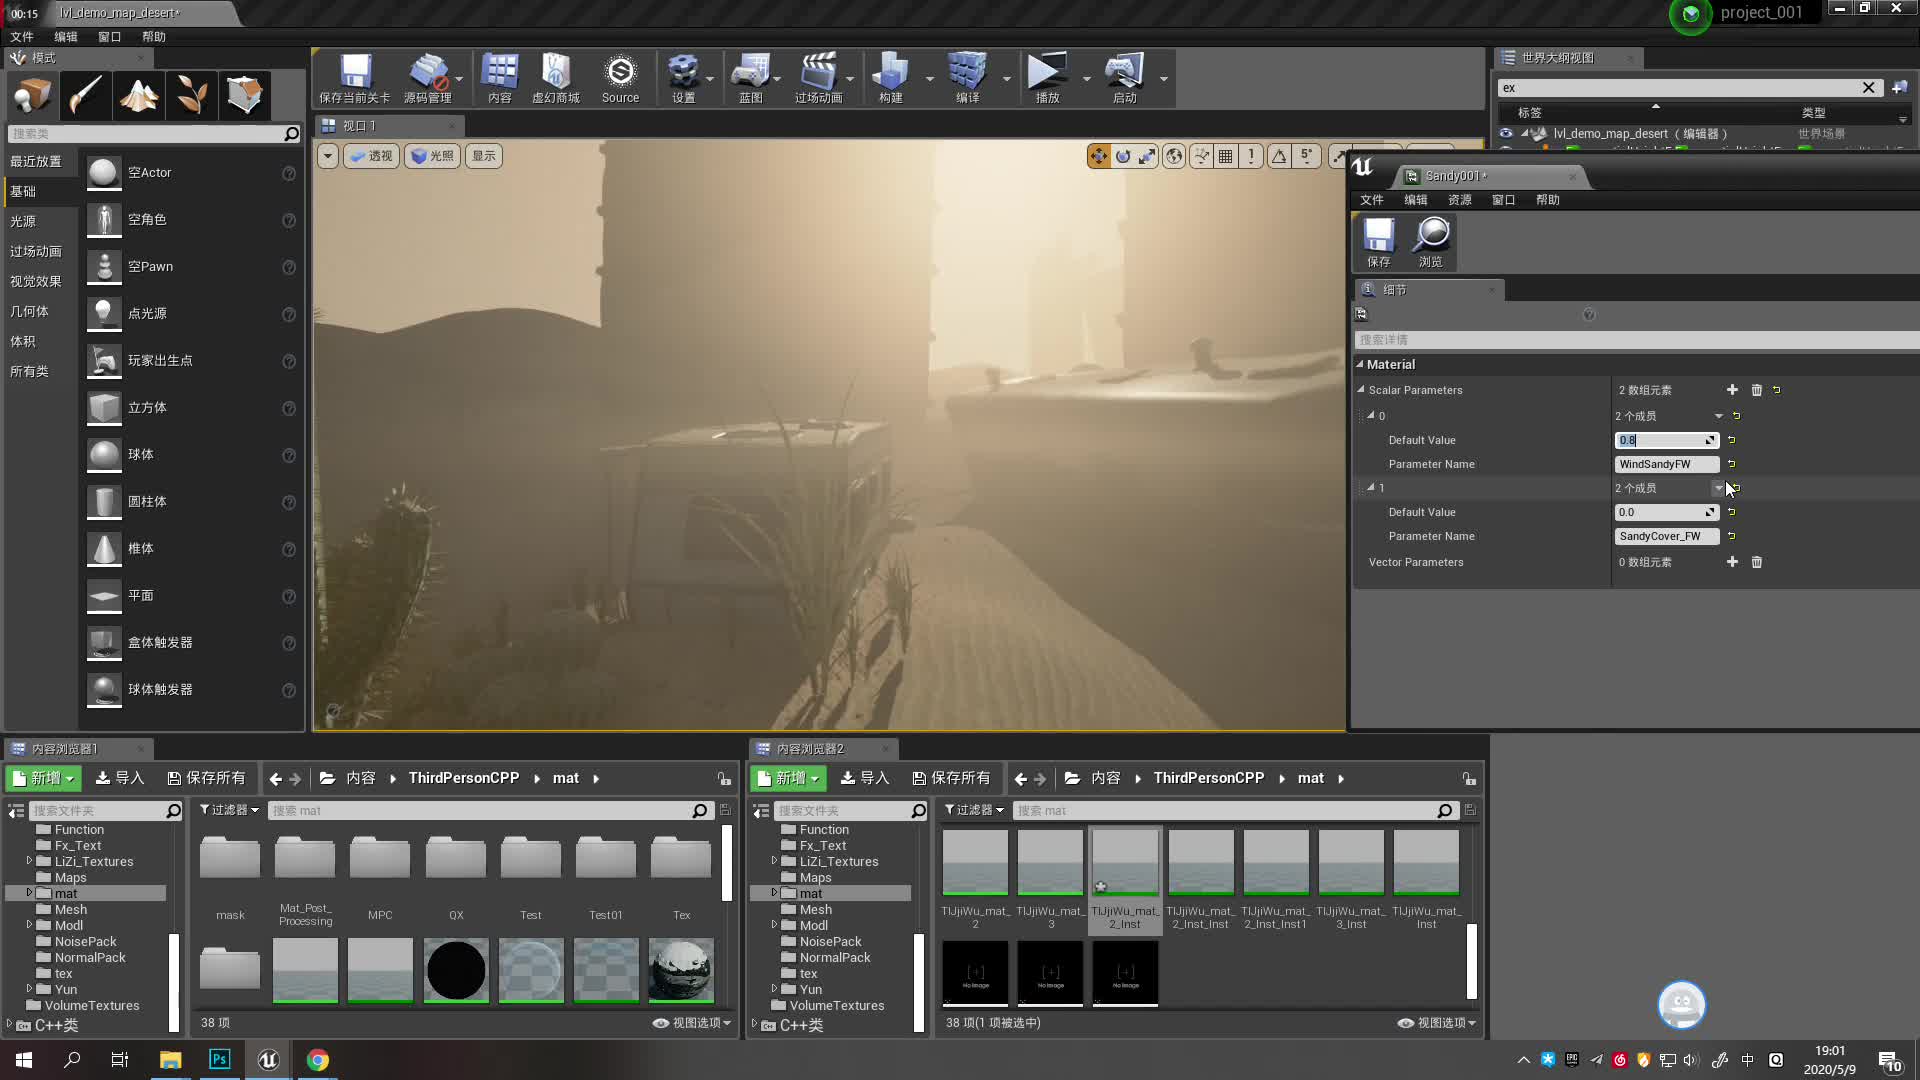The height and width of the screenshot is (1080, 1920).
Task: Click the 构建 (Build) toolbar icon
Action: click(x=889, y=78)
